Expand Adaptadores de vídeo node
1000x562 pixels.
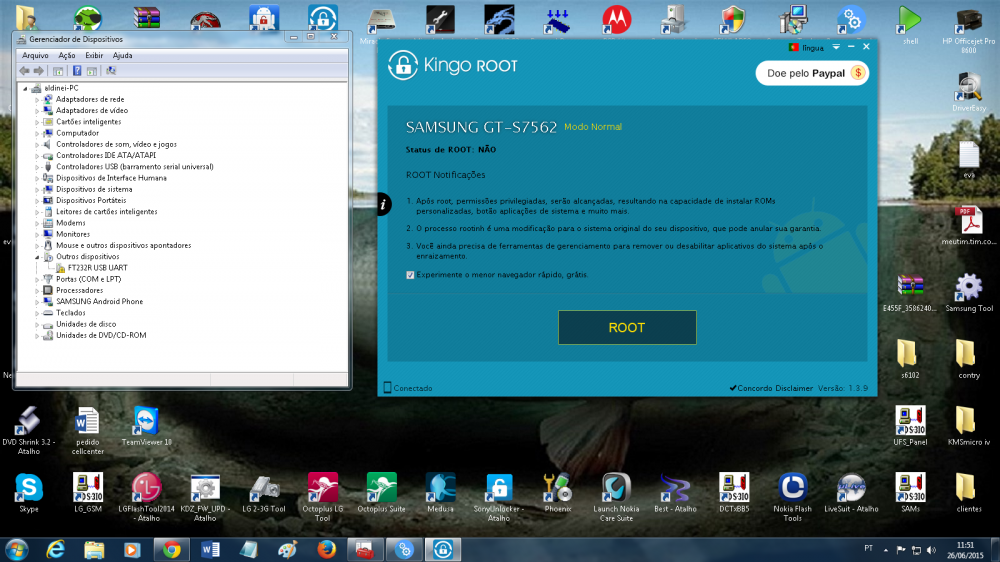click(x=37, y=111)
